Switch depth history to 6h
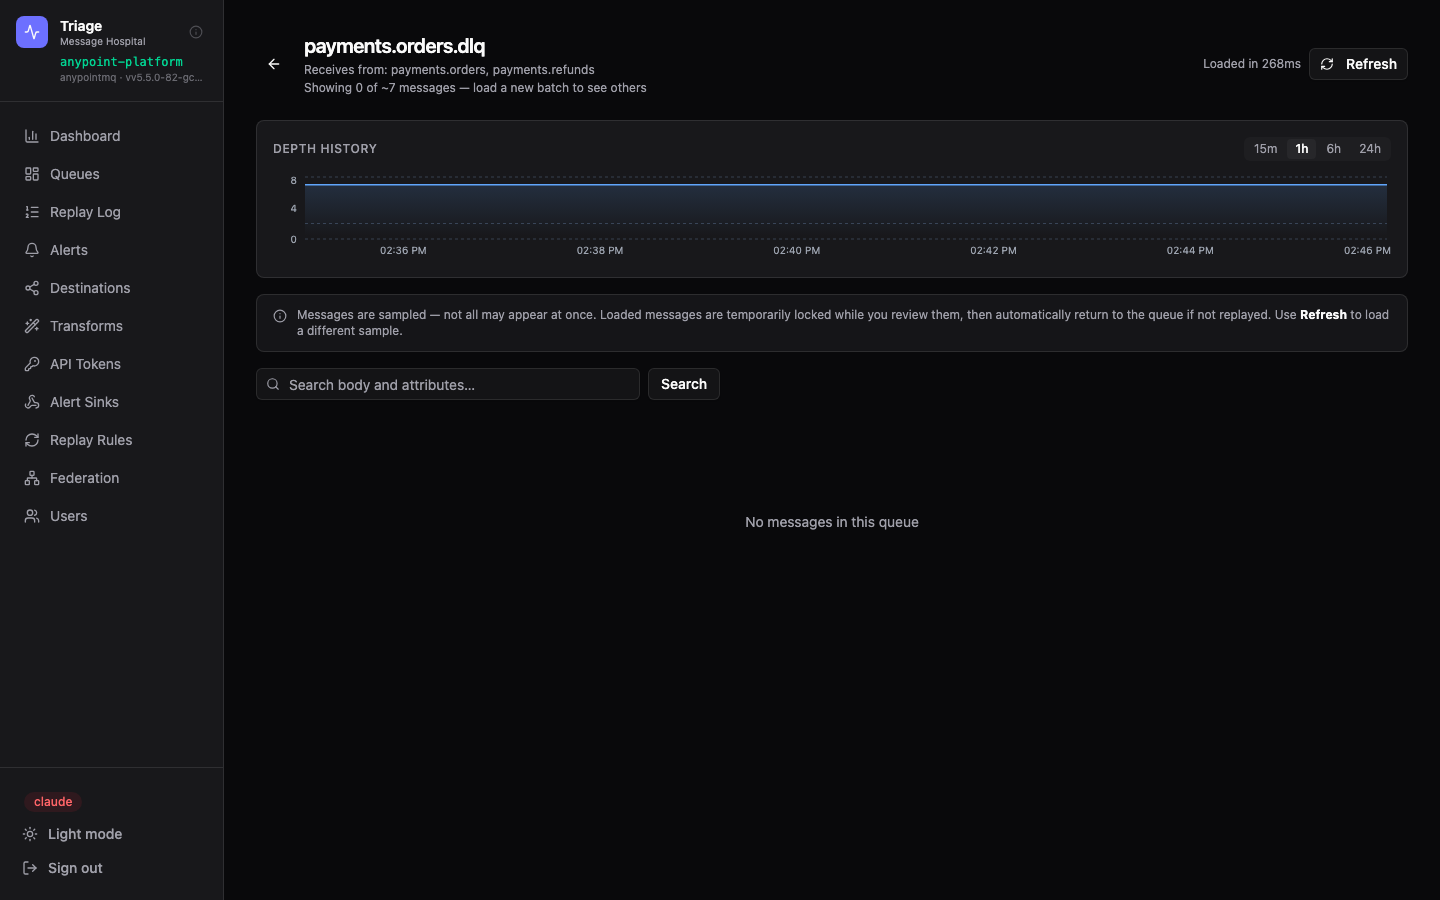 (x=1333, y=149)
